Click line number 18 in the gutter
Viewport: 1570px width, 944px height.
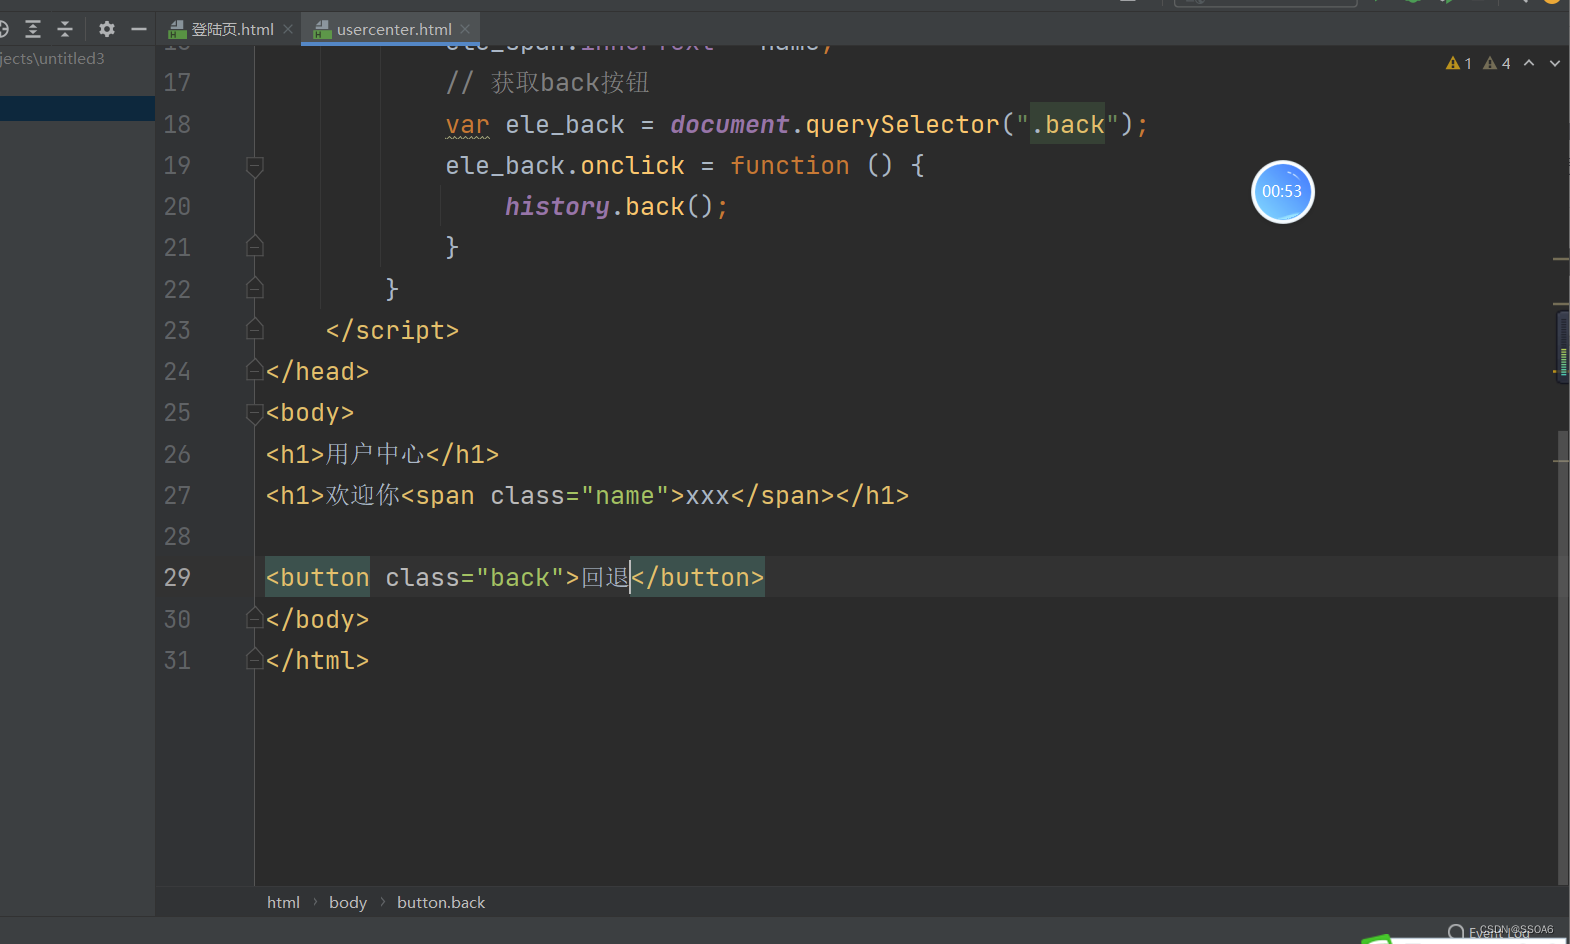(x=177, y=124)
